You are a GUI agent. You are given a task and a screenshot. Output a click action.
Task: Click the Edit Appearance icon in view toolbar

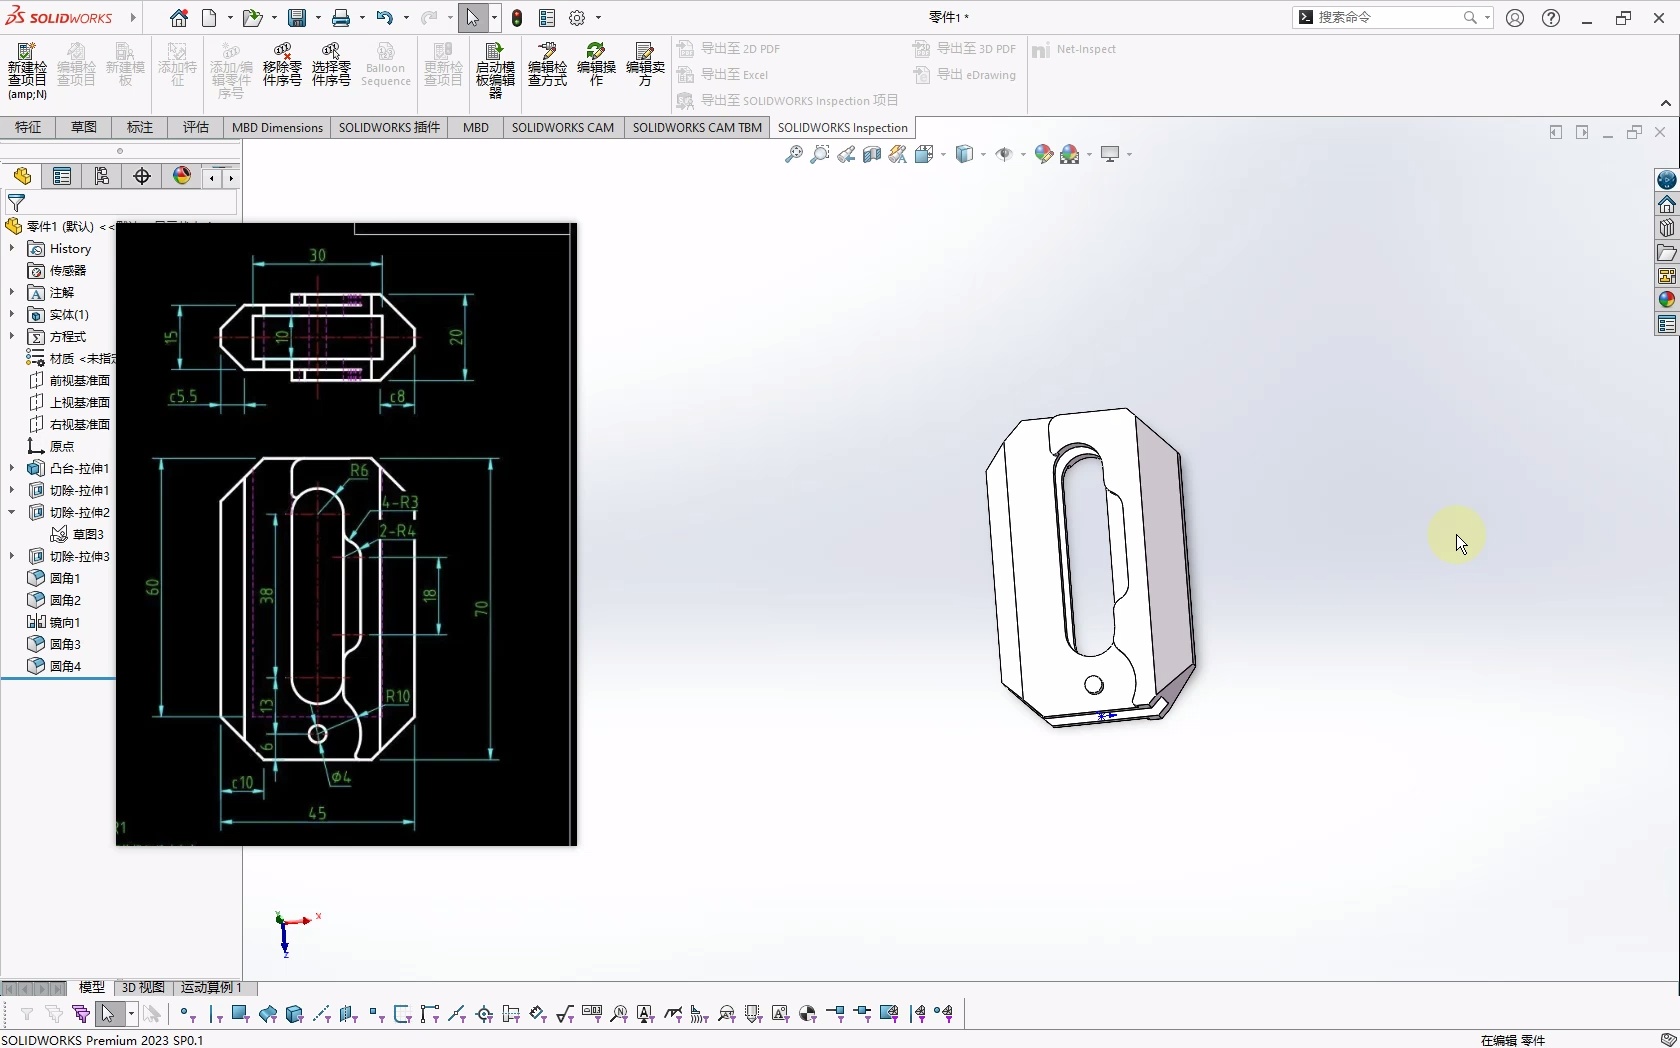pos(1043,154)
